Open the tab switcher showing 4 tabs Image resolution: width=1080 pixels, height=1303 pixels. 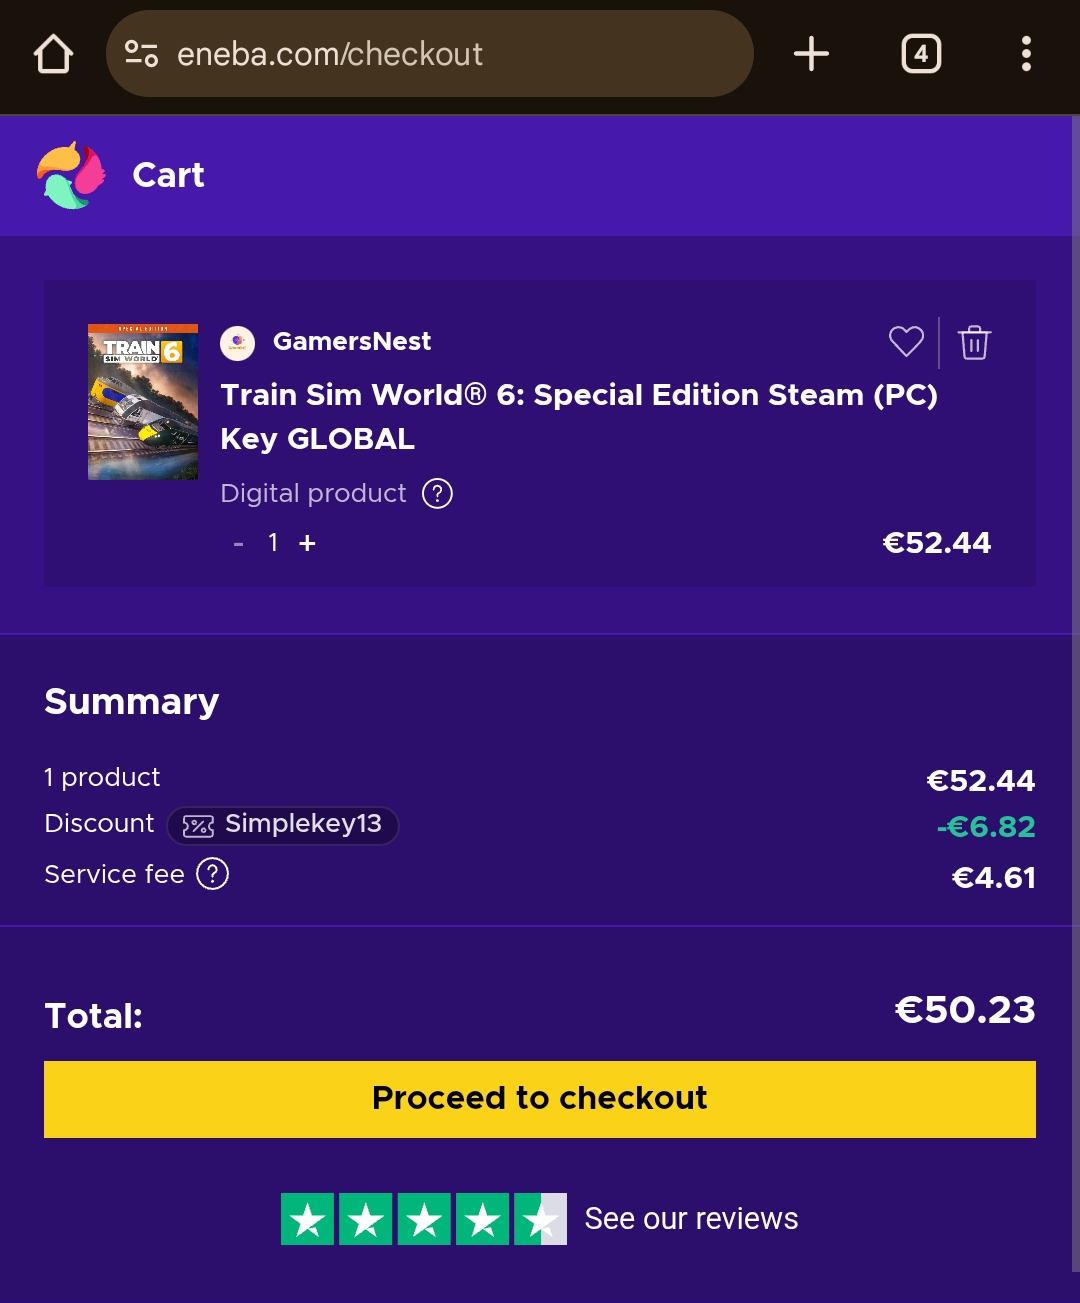[x=921, y=54]
